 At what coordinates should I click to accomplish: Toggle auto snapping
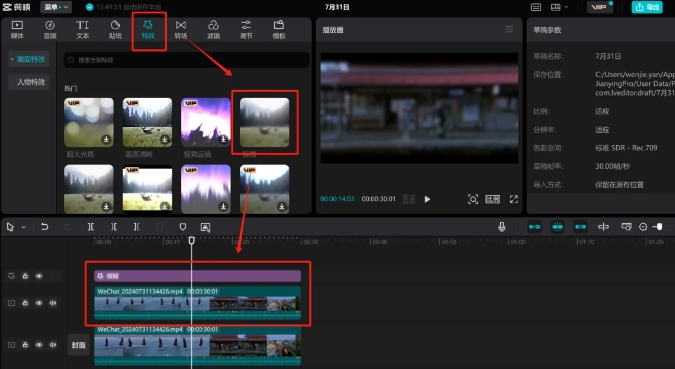tap(557, 227)
